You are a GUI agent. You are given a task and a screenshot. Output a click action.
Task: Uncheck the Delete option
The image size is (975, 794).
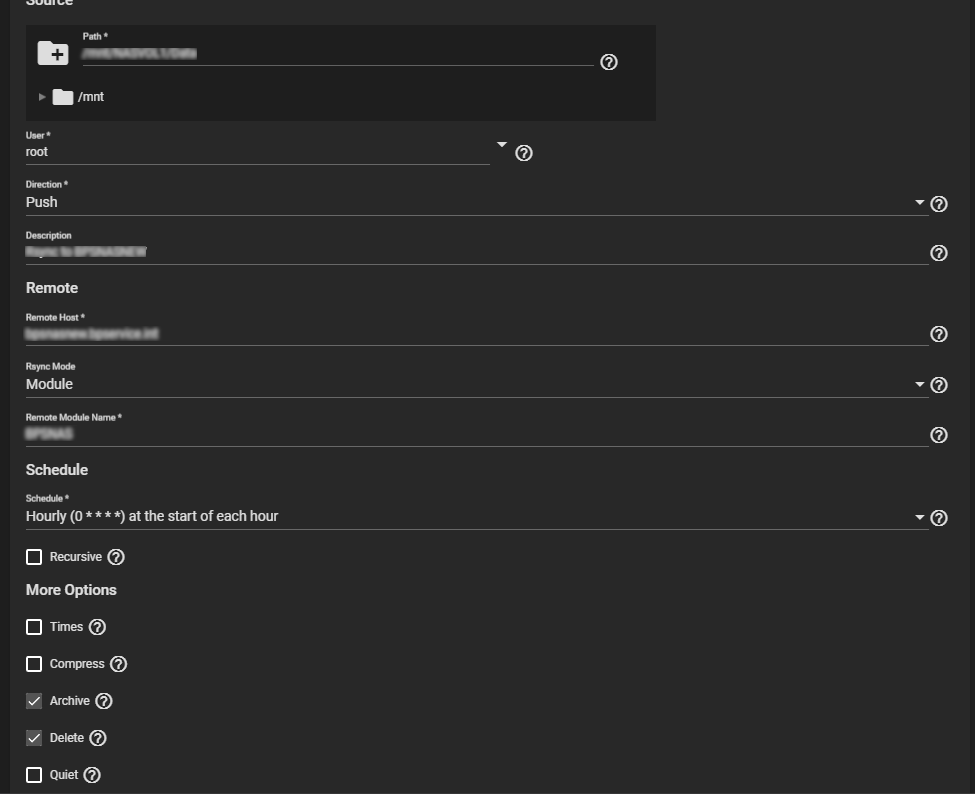(34, 737)
